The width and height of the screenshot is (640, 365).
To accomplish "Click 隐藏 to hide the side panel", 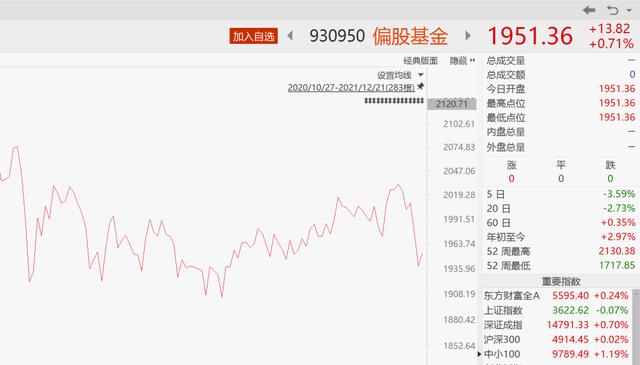I will 462,61.
